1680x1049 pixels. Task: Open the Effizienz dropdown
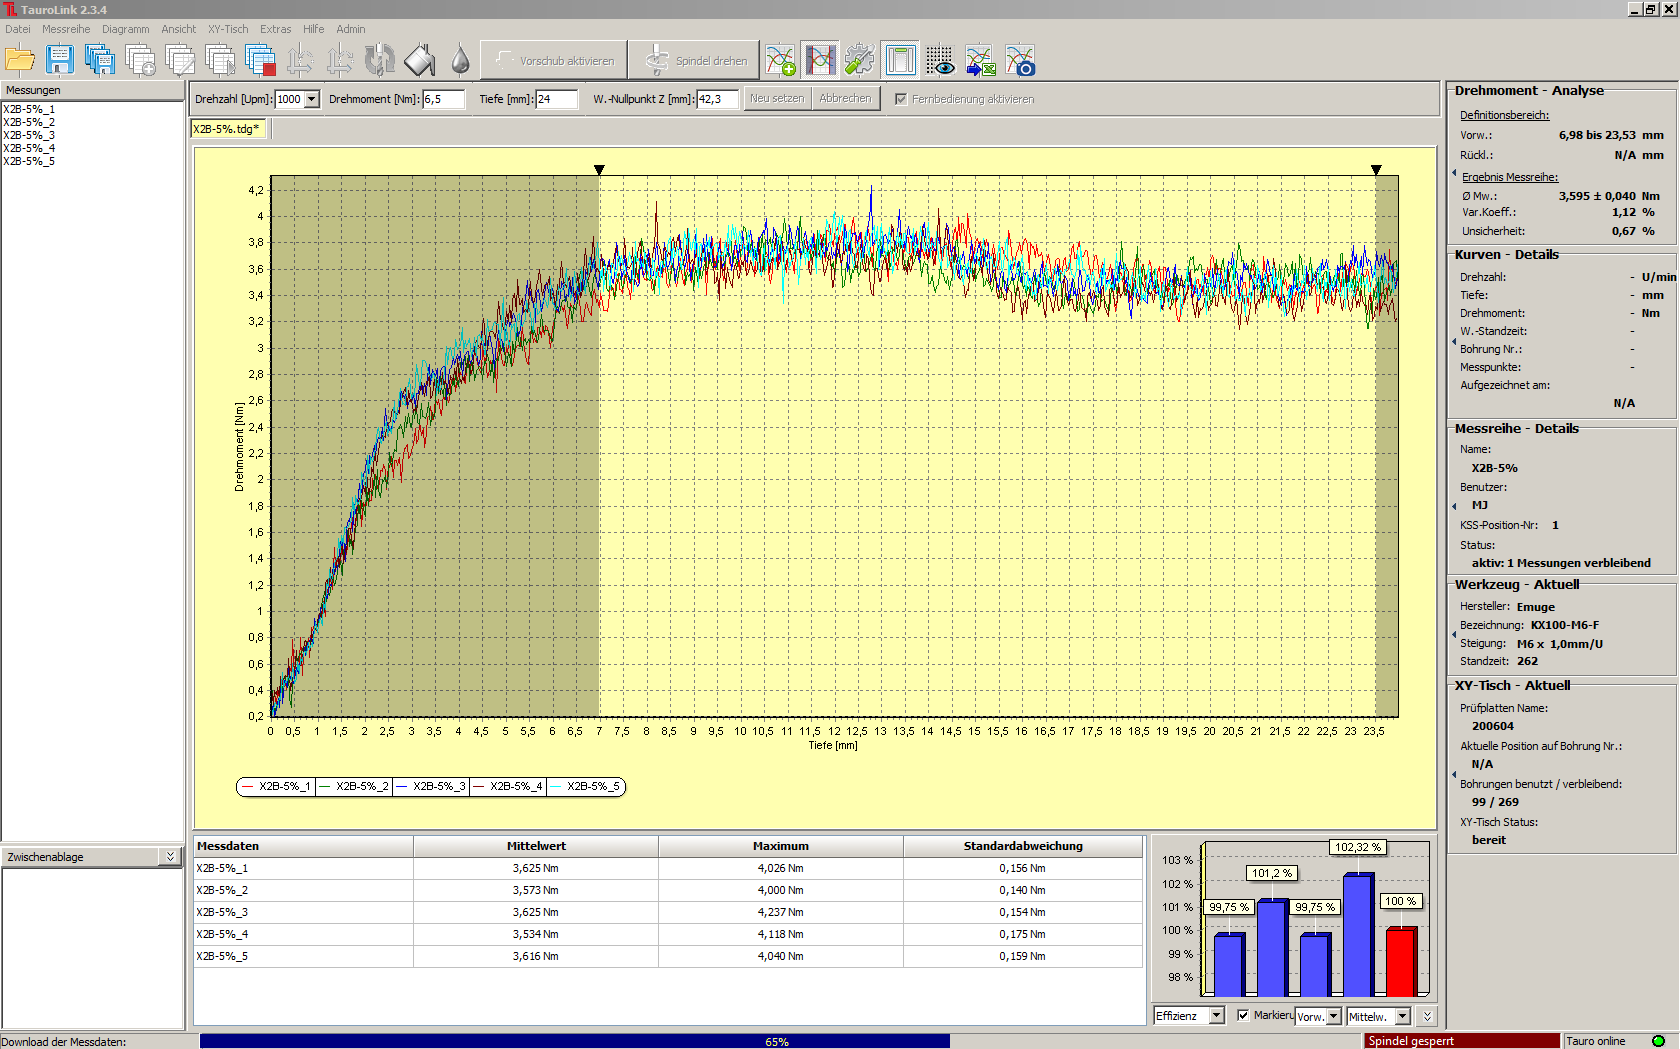point(1216,1015)
